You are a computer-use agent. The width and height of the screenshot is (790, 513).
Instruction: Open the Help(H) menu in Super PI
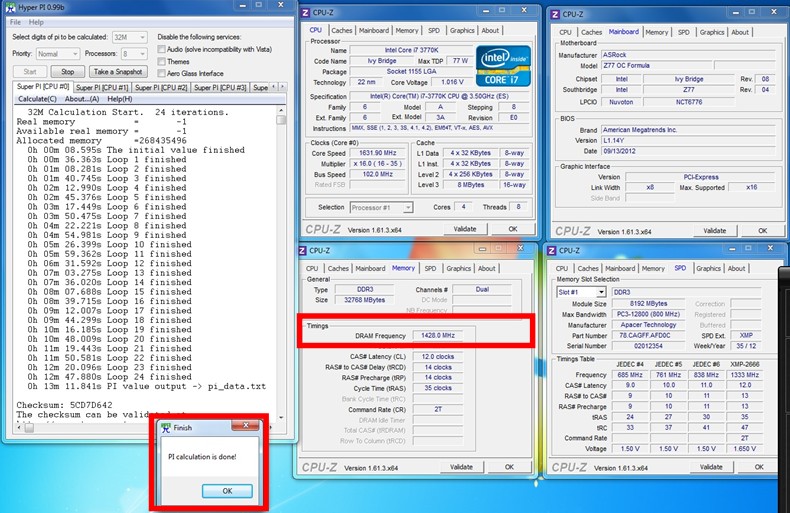120,99
